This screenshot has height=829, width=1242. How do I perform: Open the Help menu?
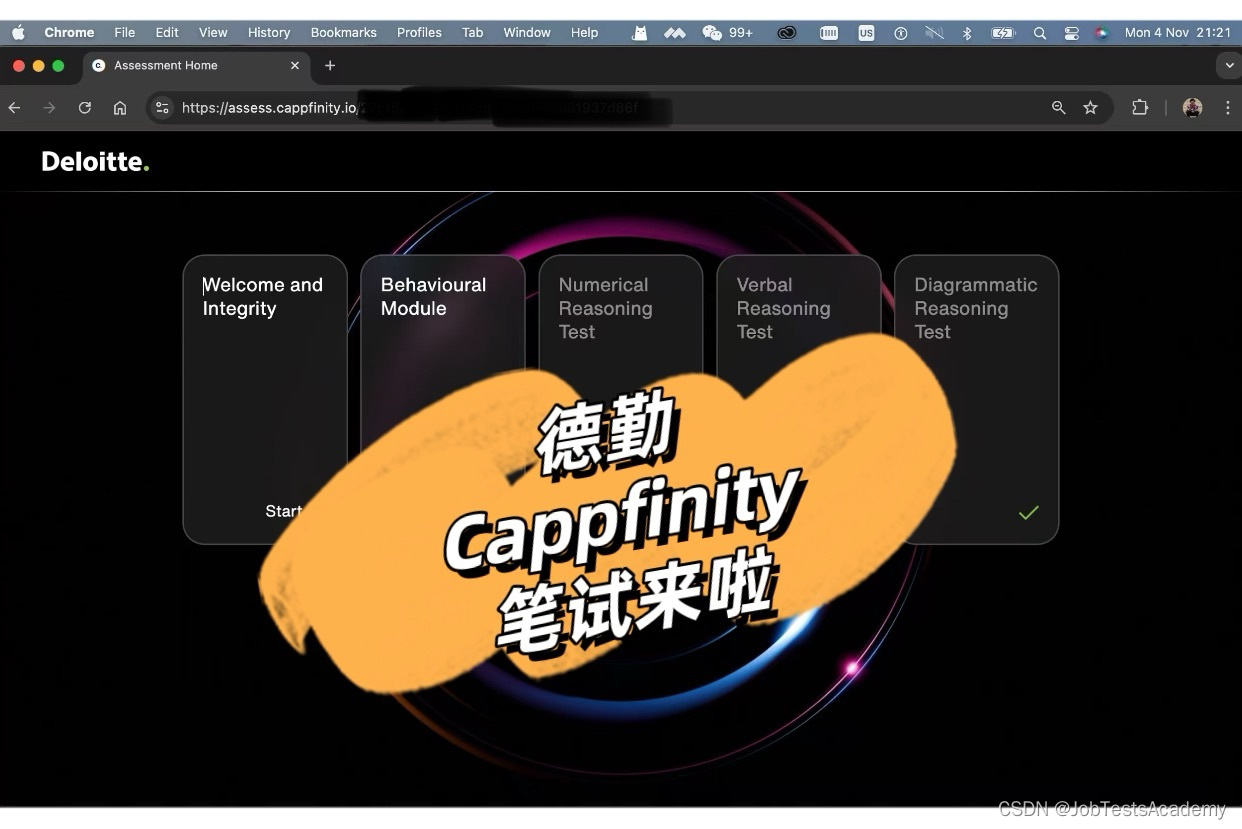tap(585, 33)
